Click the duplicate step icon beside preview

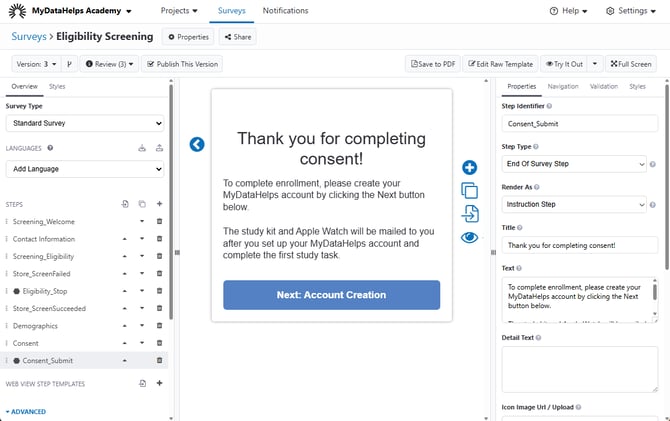(469, 190)
